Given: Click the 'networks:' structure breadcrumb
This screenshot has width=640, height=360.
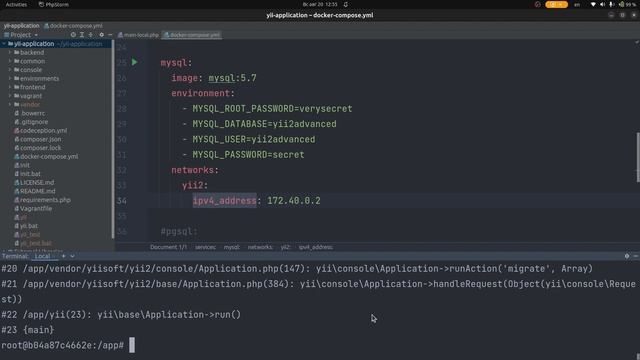Looking at the screenshot, I should click(x=260, y=247).
